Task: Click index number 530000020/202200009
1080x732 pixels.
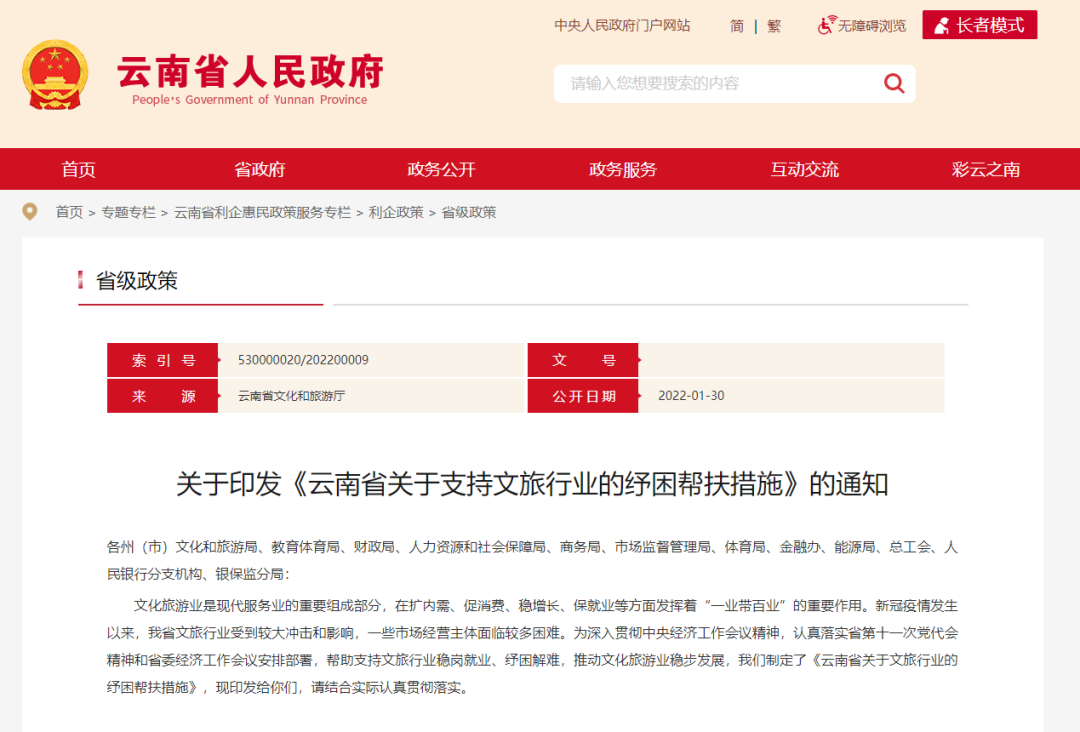Action: tap(303, 359)
